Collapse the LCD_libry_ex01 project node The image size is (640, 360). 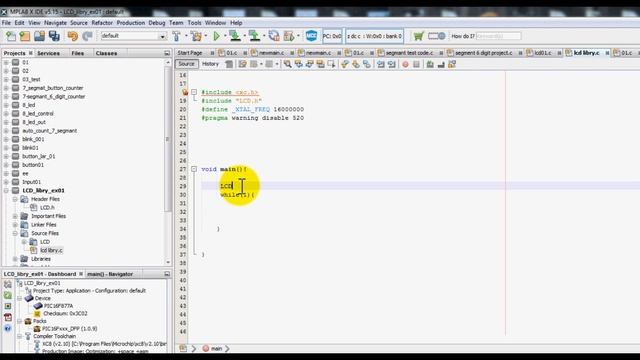[x=6, y=191]
